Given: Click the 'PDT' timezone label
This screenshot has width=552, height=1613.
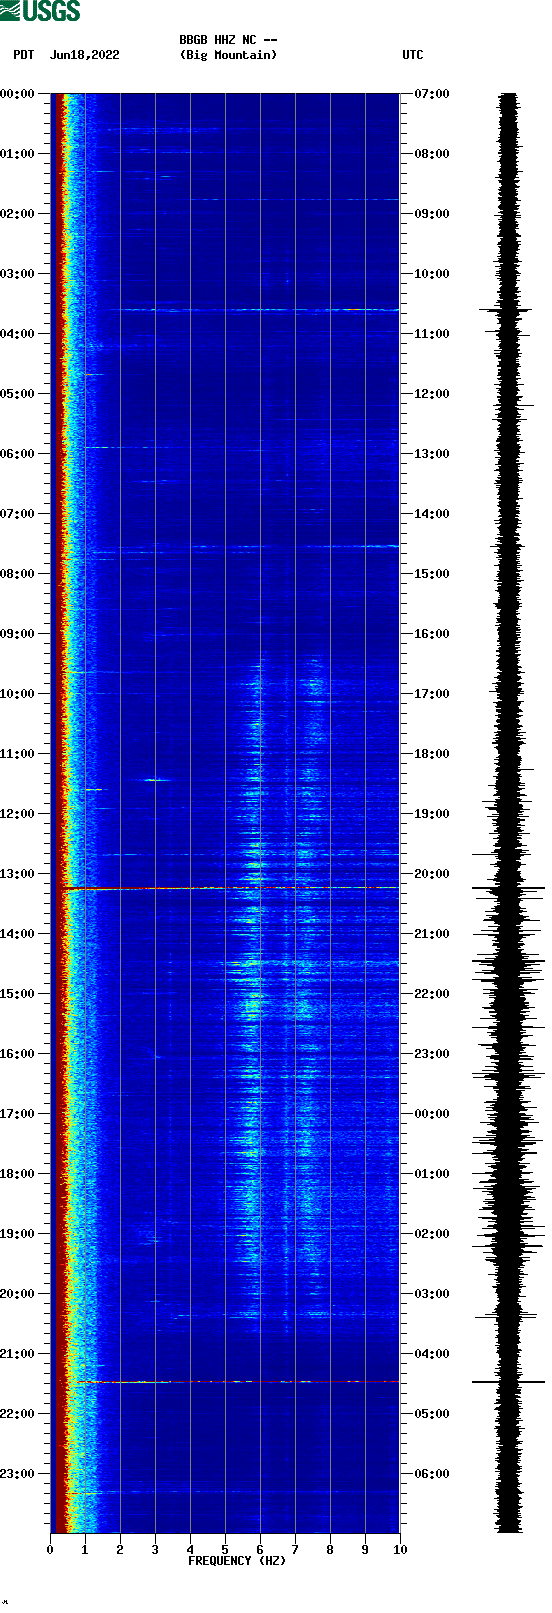Looking at the screenshot, I should [x=24, y=55].
